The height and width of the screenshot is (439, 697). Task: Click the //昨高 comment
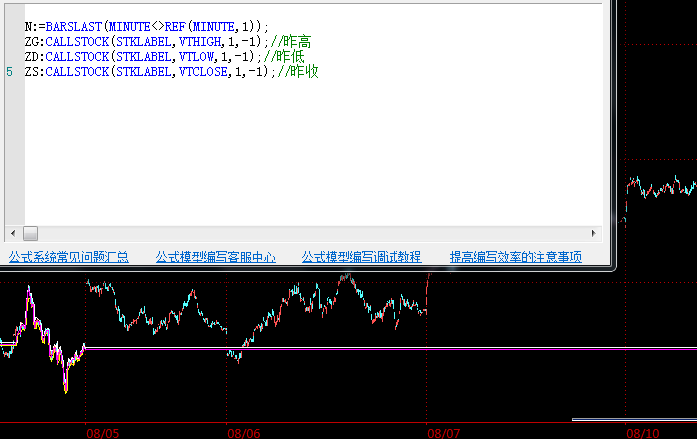(x=291, y=42)
